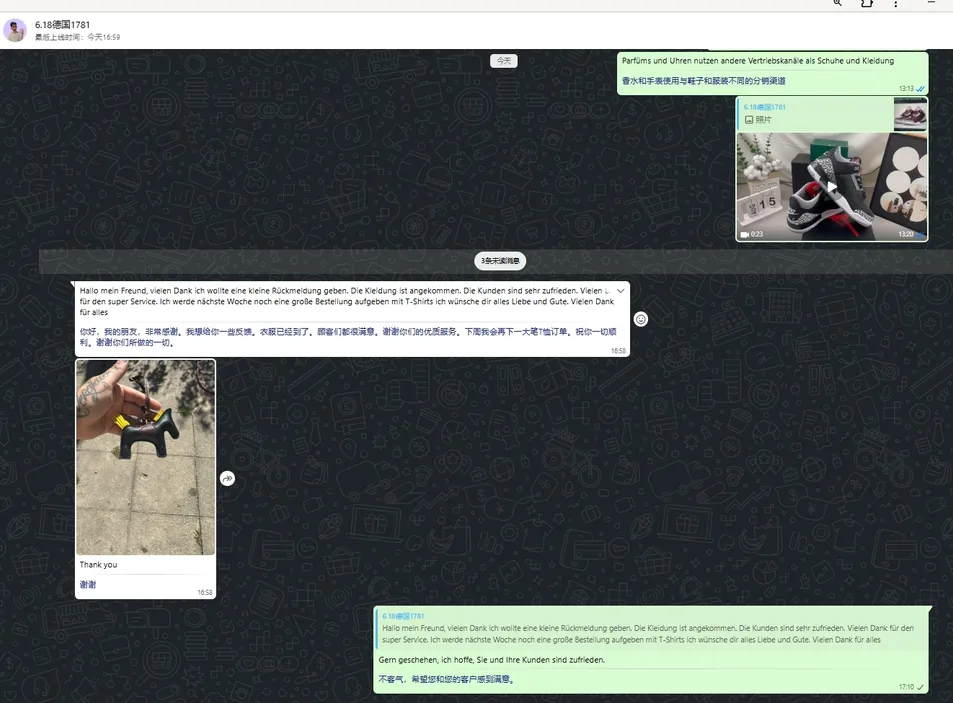The image size is (953, 703).
Task: Expand the message options chevron on feedback message
Action: [x=620, y=291]
